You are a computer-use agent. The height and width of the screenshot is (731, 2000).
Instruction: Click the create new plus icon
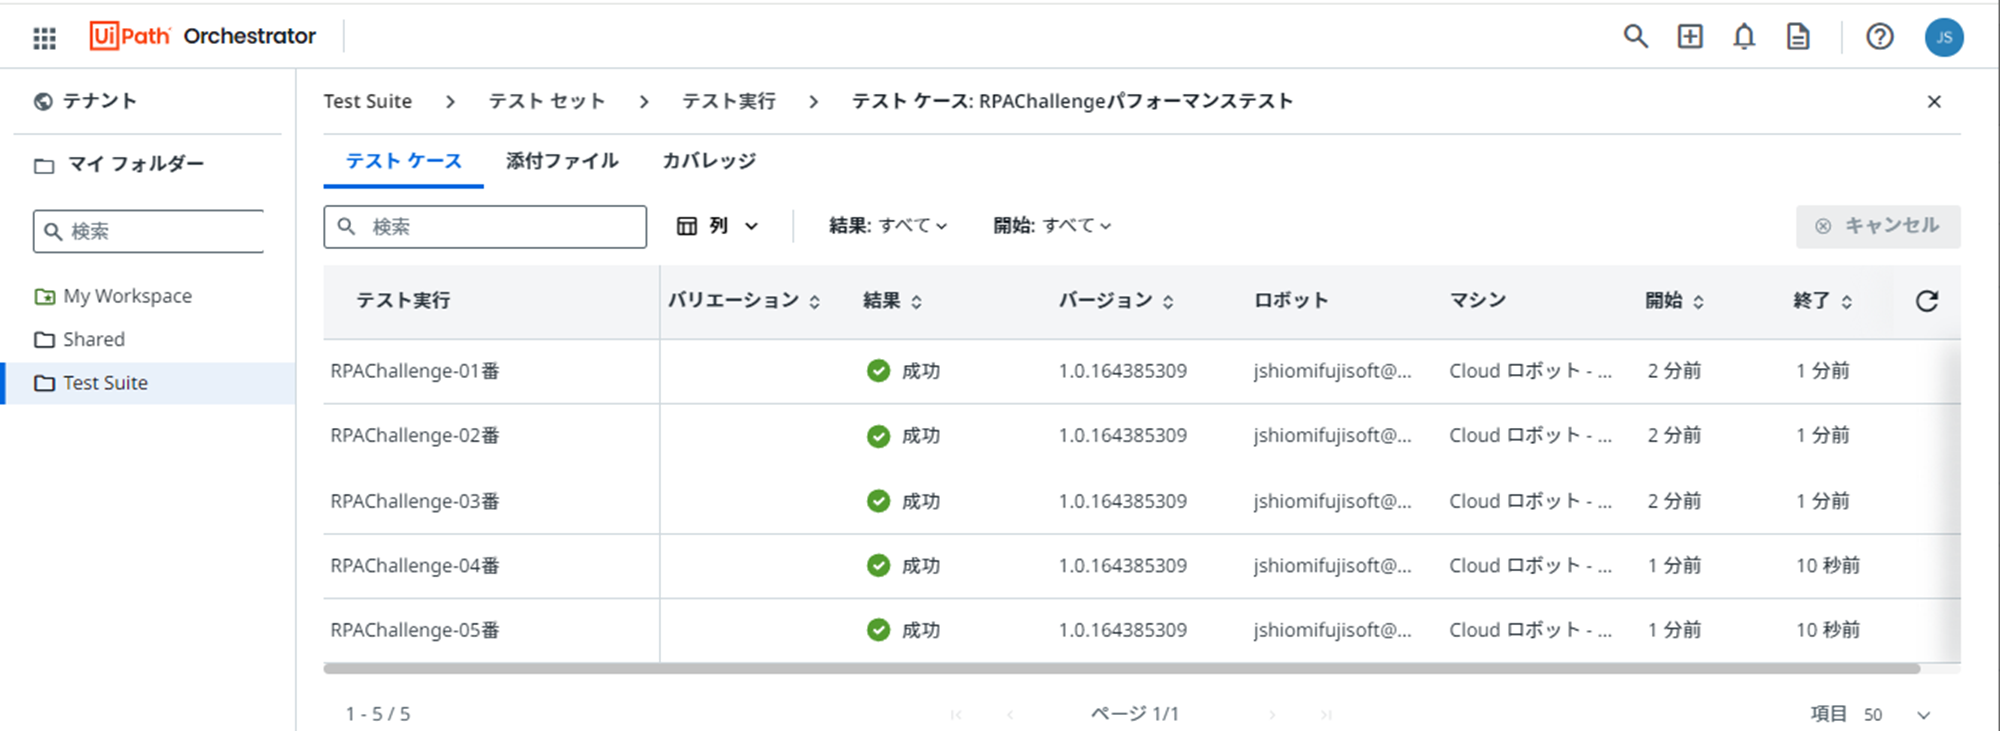coord(1690,37)
